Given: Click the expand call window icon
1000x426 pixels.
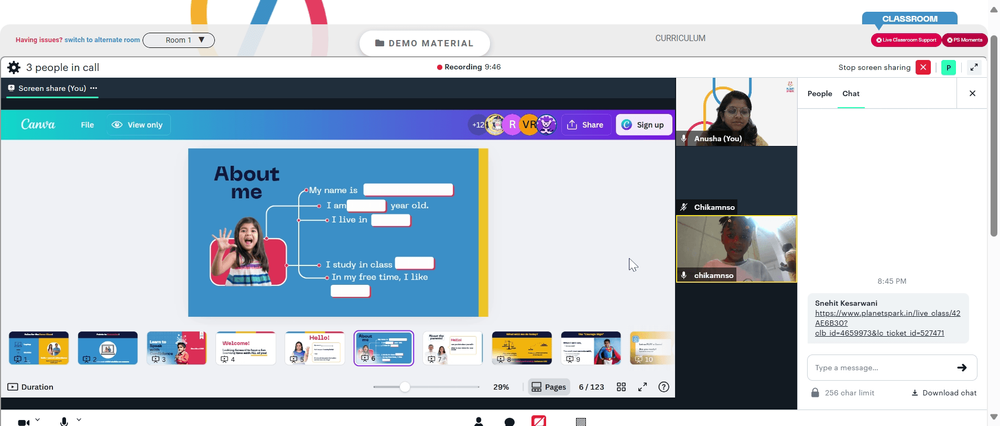Looking at the screenshot, I should tap(974, 68).
